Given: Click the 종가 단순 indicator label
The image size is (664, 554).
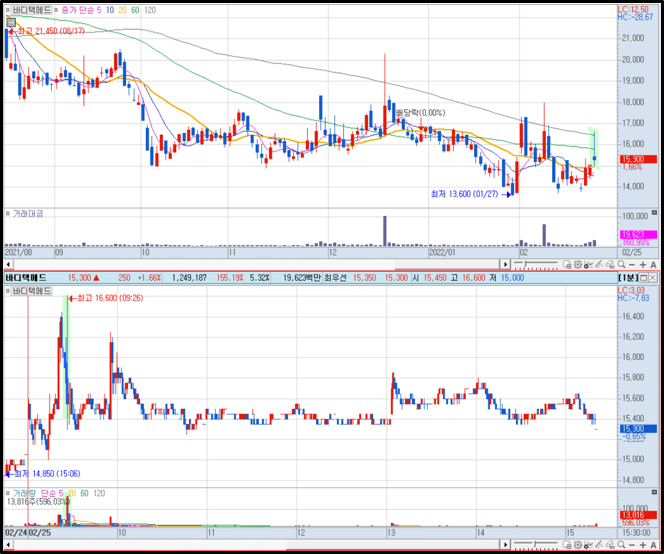Looking at the screenshot, I should tap(77, 10).
